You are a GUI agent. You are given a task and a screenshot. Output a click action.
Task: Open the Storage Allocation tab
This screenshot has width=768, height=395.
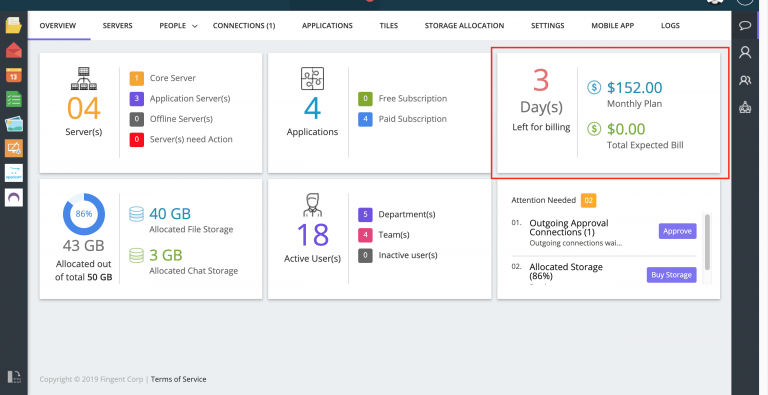point(464,25)
